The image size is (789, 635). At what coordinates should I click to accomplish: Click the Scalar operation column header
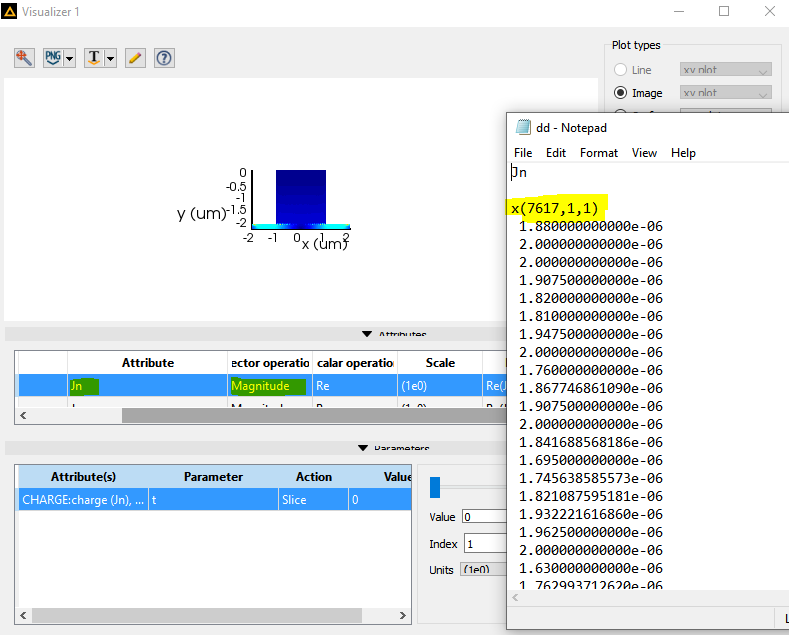(x=355, y=363)
